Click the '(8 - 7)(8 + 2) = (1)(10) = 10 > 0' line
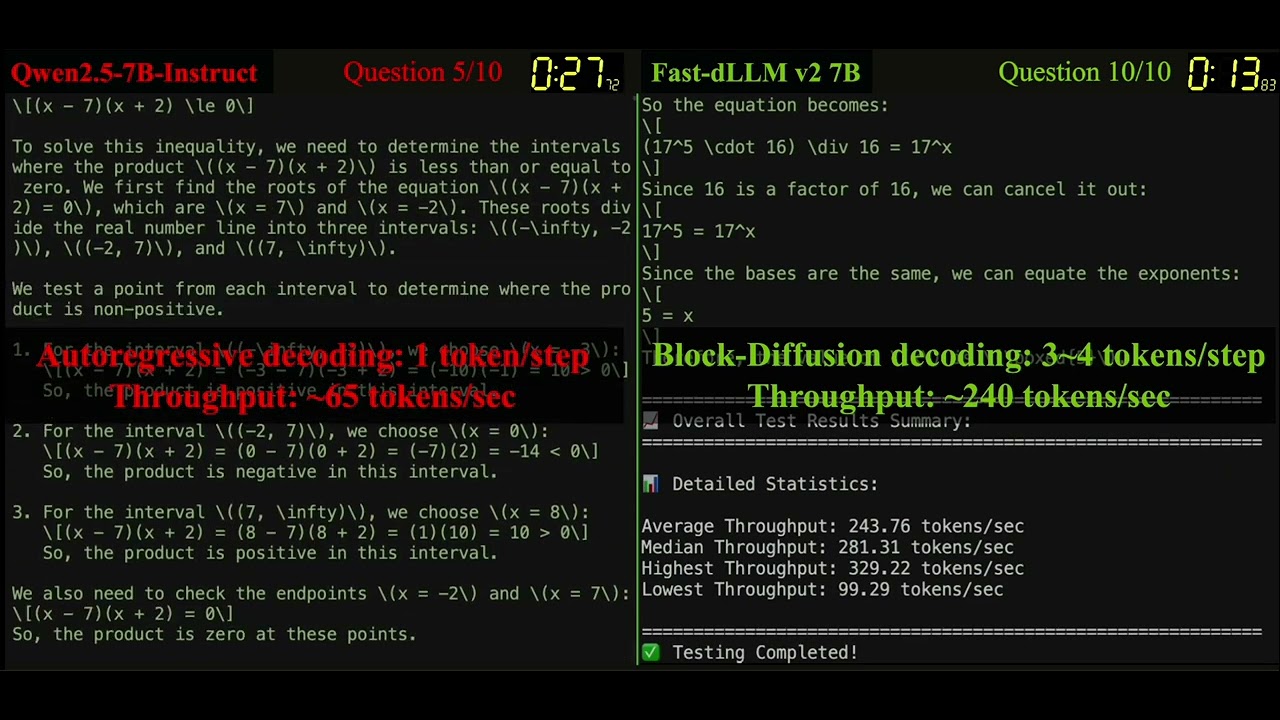1280x720 pixels. [315, 533]
